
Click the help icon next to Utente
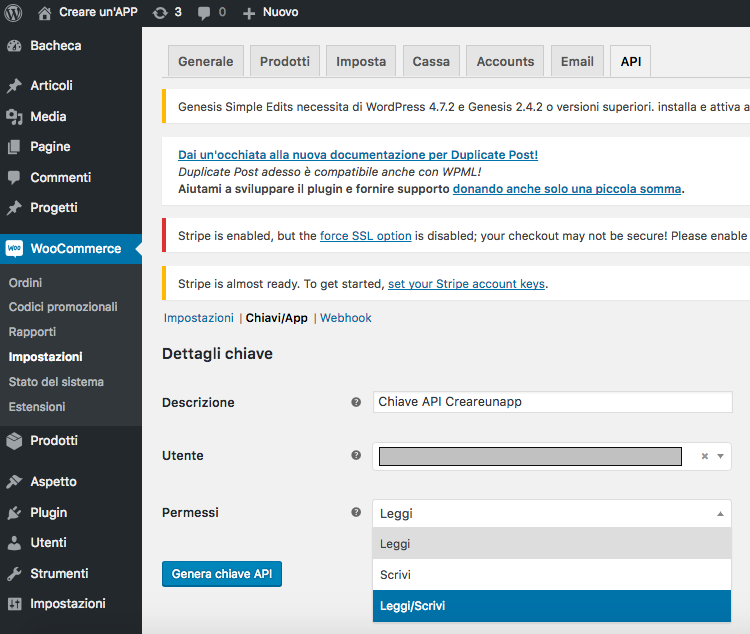356,455
